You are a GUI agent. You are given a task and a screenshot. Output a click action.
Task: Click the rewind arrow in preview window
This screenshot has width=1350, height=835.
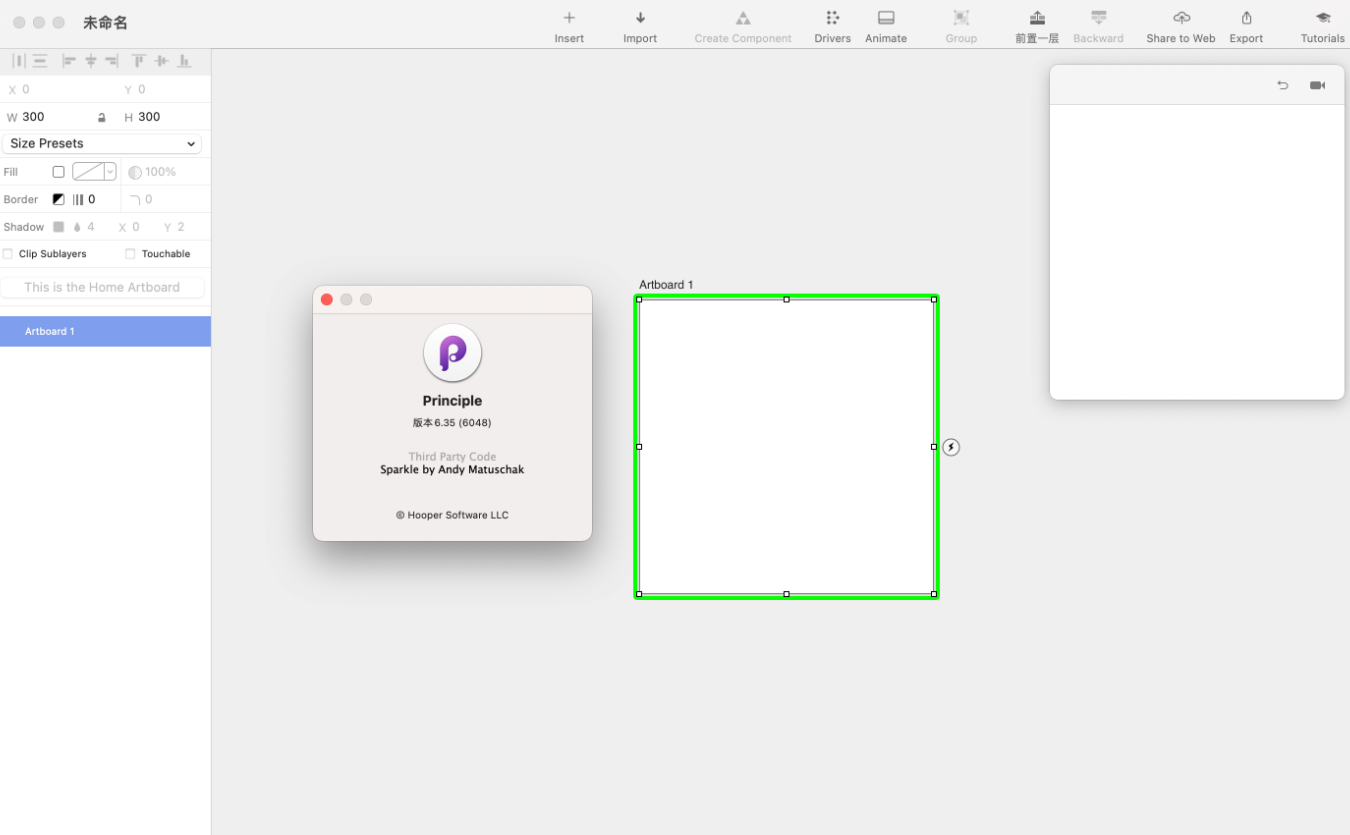point(1283,85)
